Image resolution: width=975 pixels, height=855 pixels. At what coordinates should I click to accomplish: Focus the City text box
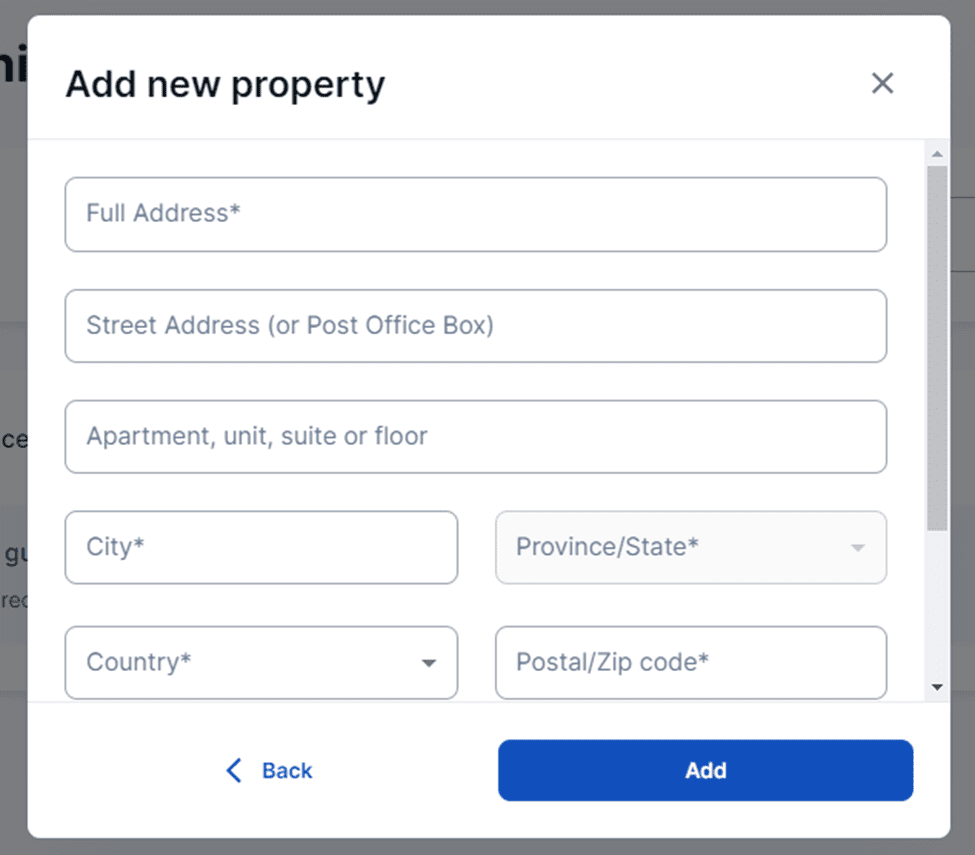coord(261,547)
